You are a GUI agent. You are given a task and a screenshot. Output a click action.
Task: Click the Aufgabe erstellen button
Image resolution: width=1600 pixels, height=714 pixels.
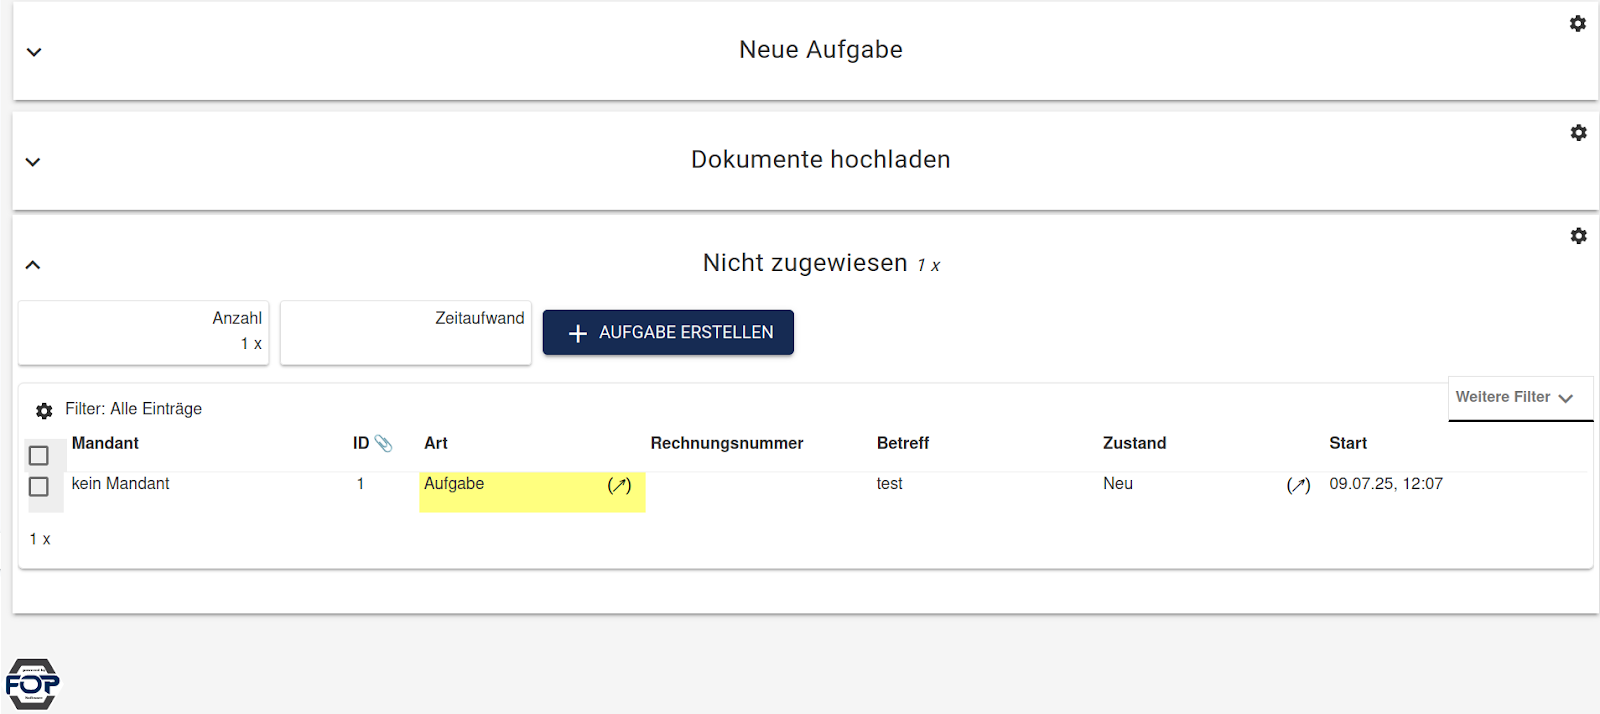[x=668, y=332]
